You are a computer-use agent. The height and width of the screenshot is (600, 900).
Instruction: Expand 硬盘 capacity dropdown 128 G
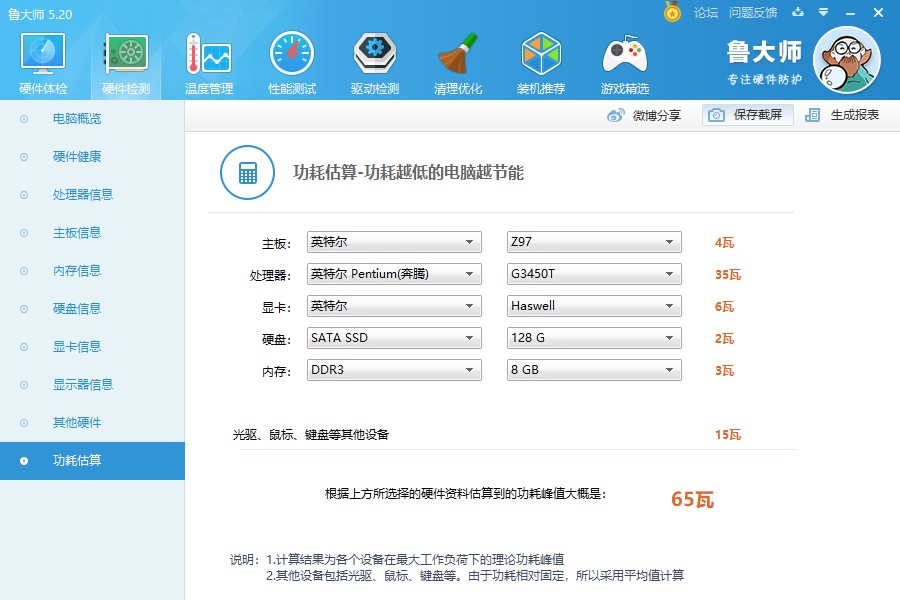(x=594, y=338)
